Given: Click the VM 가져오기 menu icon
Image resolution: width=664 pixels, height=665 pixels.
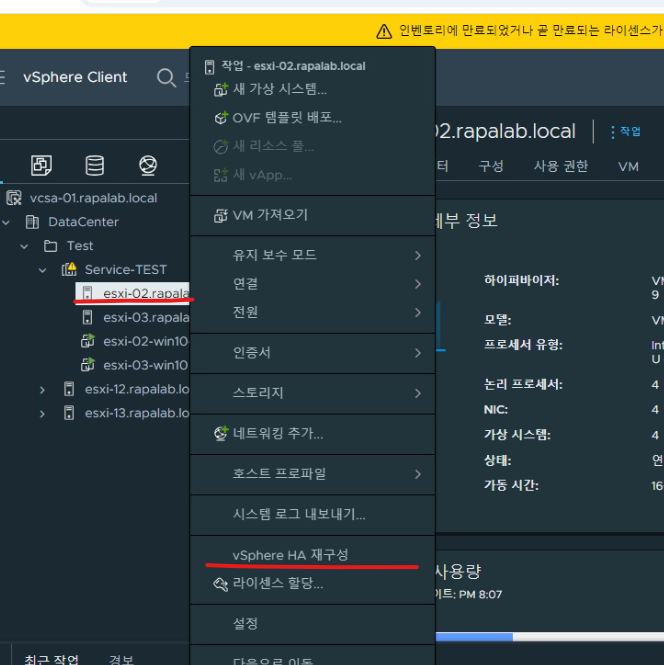Looking at the screenshot, I should coord(220,215).
